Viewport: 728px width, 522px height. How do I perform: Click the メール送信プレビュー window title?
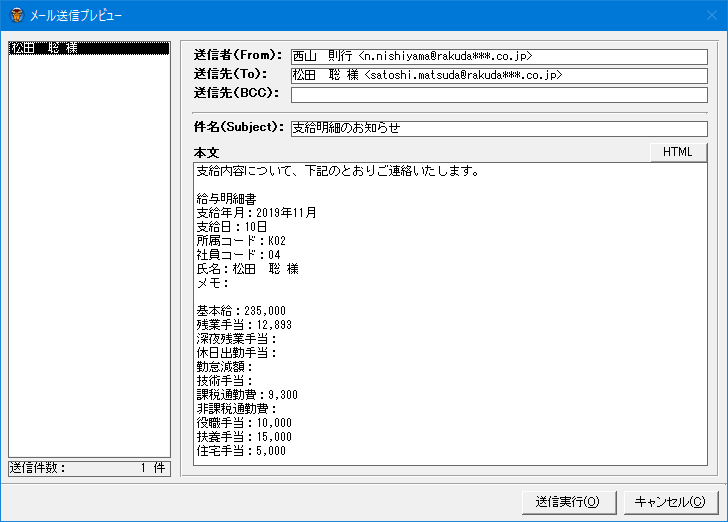click(x=76, y=15)
